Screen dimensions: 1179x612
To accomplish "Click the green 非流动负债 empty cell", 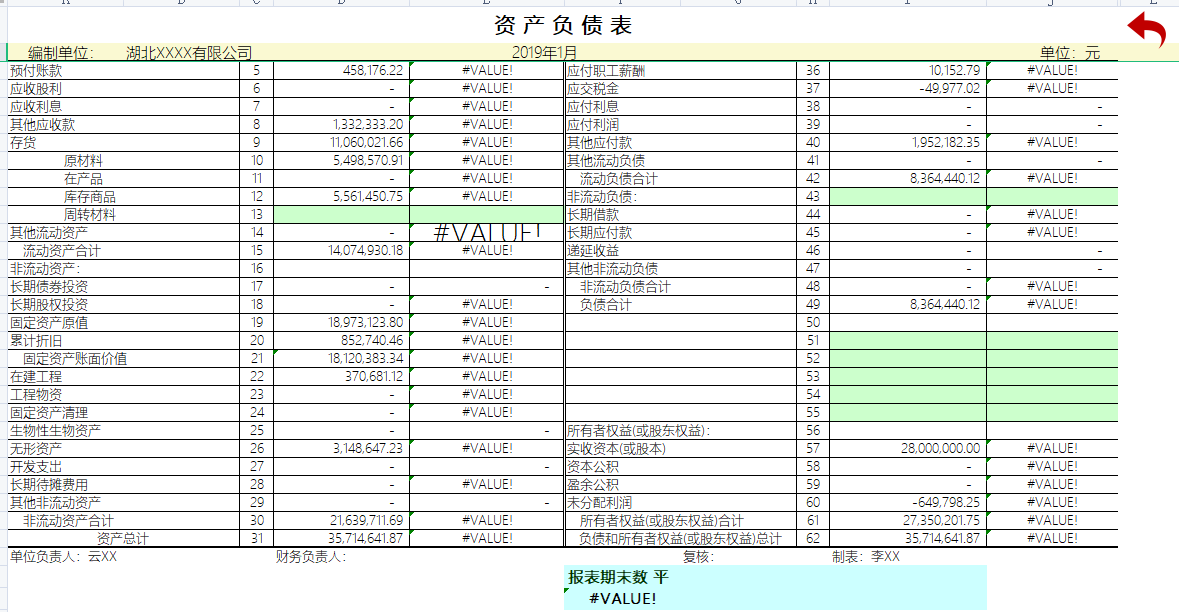I will click(x=910, y=195).
